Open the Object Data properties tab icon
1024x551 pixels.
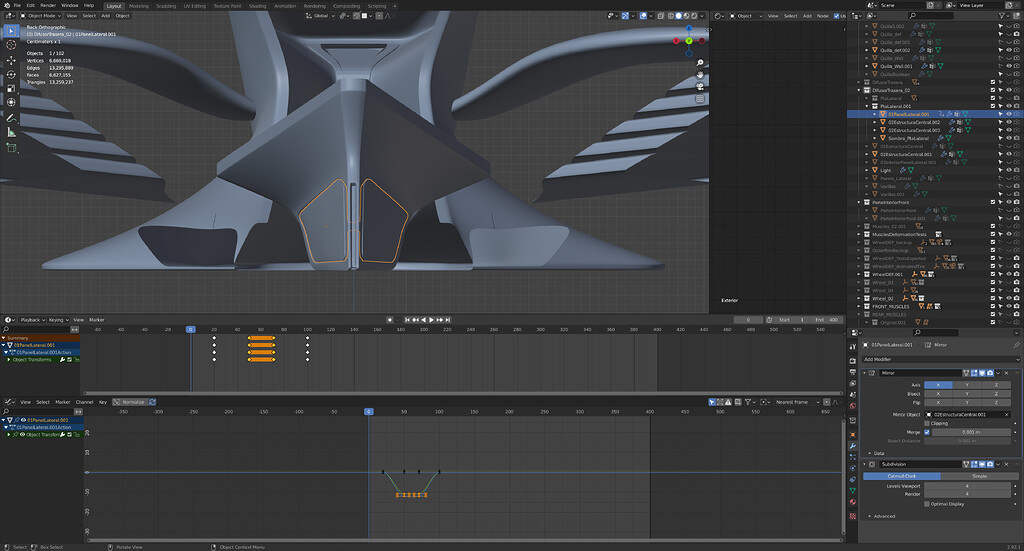tap(852, 490)
